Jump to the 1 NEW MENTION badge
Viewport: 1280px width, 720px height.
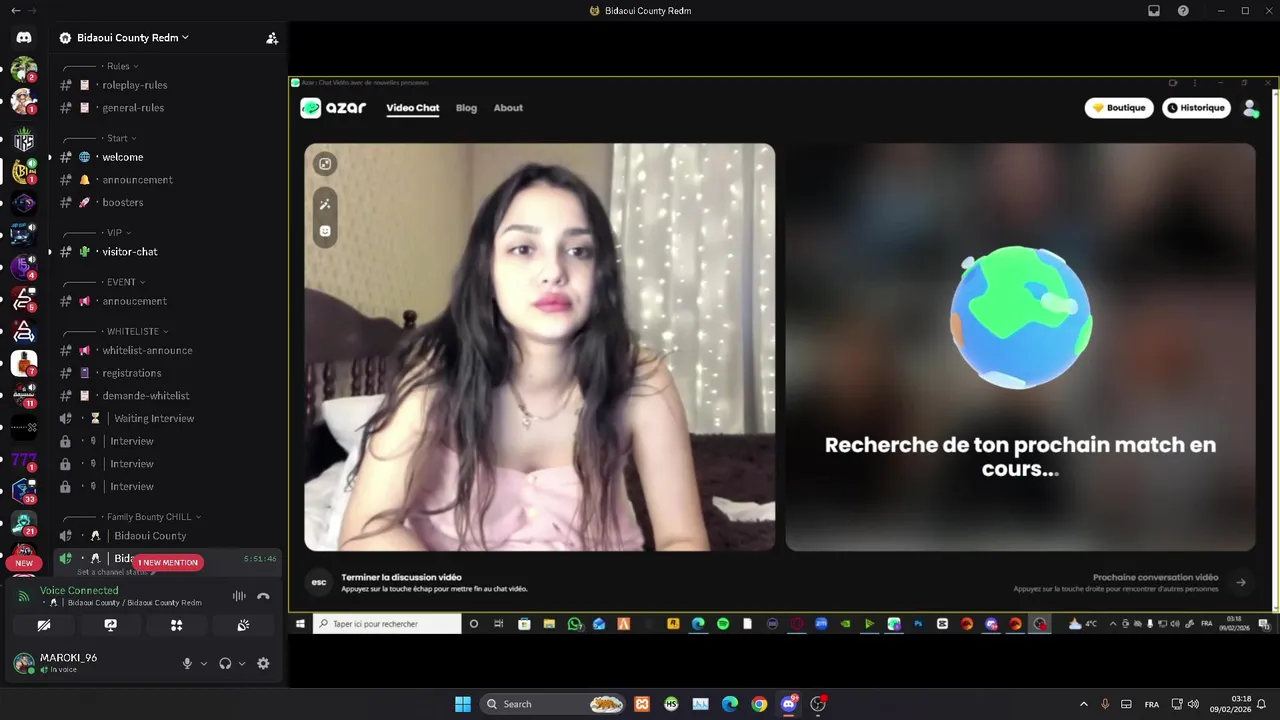[168, 562]
